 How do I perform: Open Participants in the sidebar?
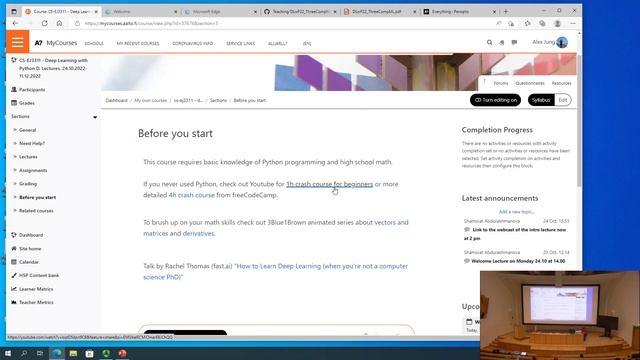click(32, 89)
